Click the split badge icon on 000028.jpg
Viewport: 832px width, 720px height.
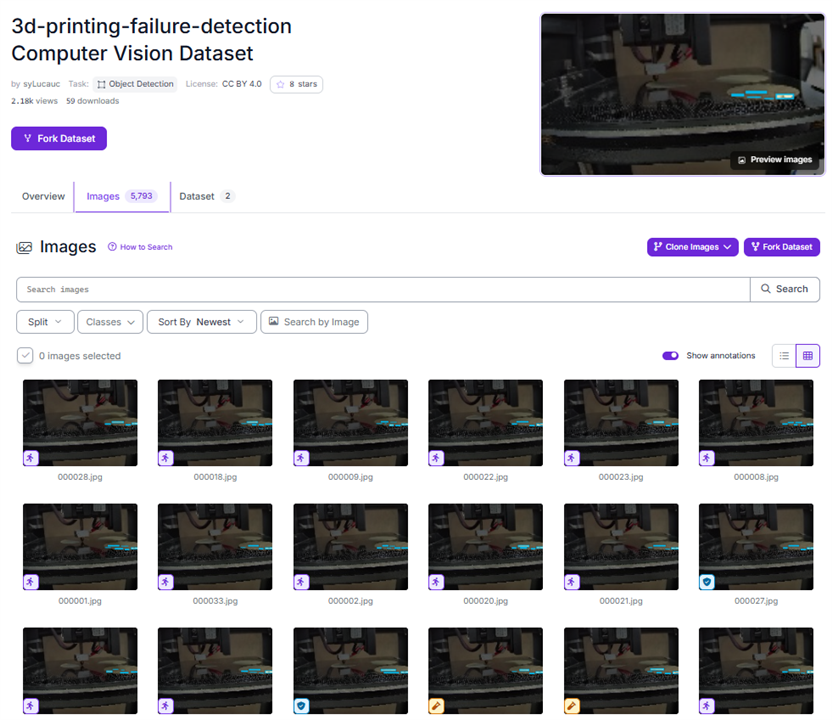point(31,457)
